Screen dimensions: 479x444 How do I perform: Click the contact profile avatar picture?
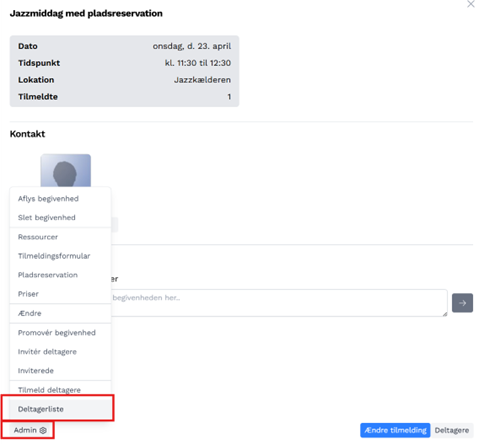(x=66, y=170)
